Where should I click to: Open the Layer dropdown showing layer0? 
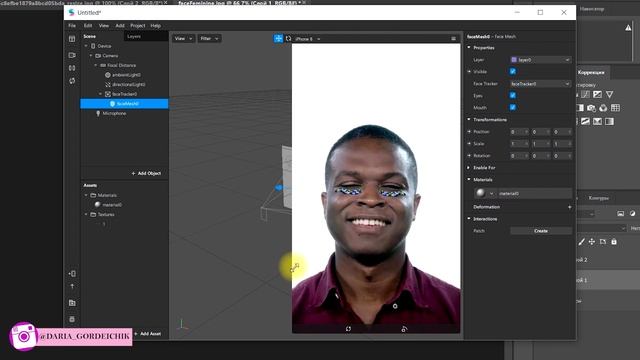coord(540,60)
